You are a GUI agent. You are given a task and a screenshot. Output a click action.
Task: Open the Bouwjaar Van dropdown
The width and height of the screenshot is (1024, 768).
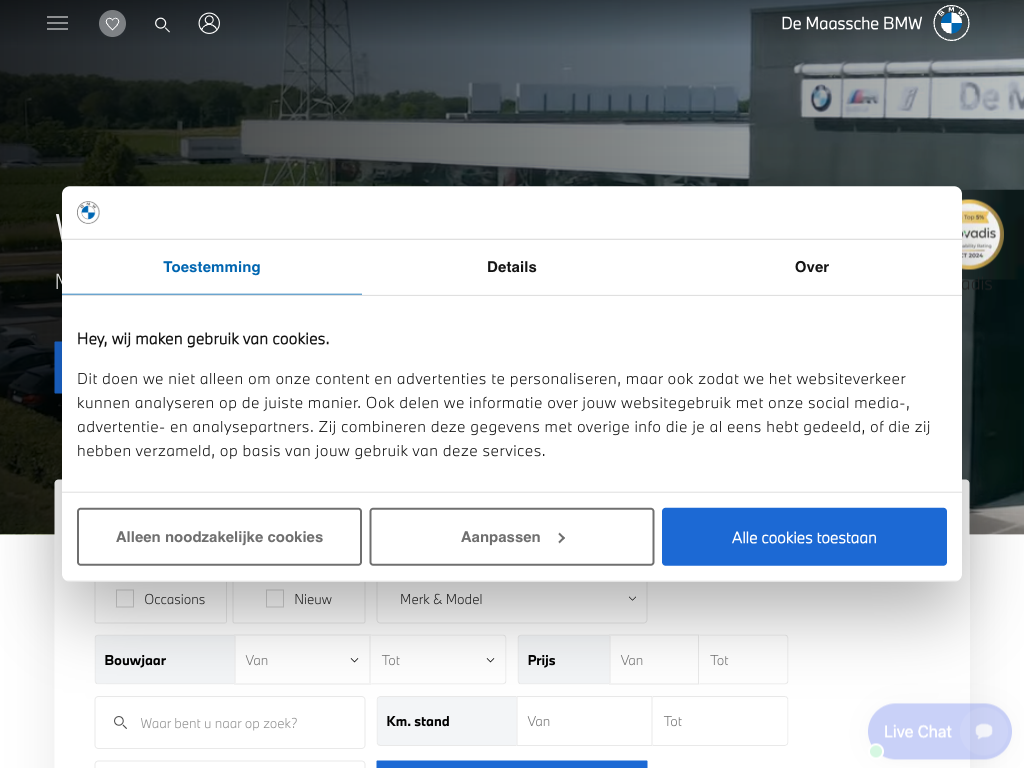pyautogui.click(x=302, y=660)
